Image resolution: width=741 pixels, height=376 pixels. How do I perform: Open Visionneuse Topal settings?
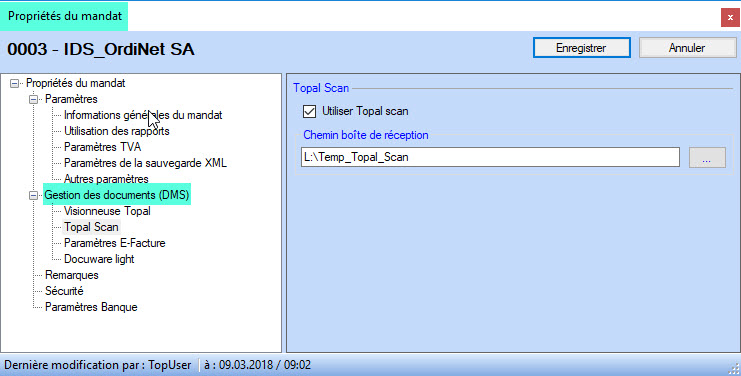point(107,211)
